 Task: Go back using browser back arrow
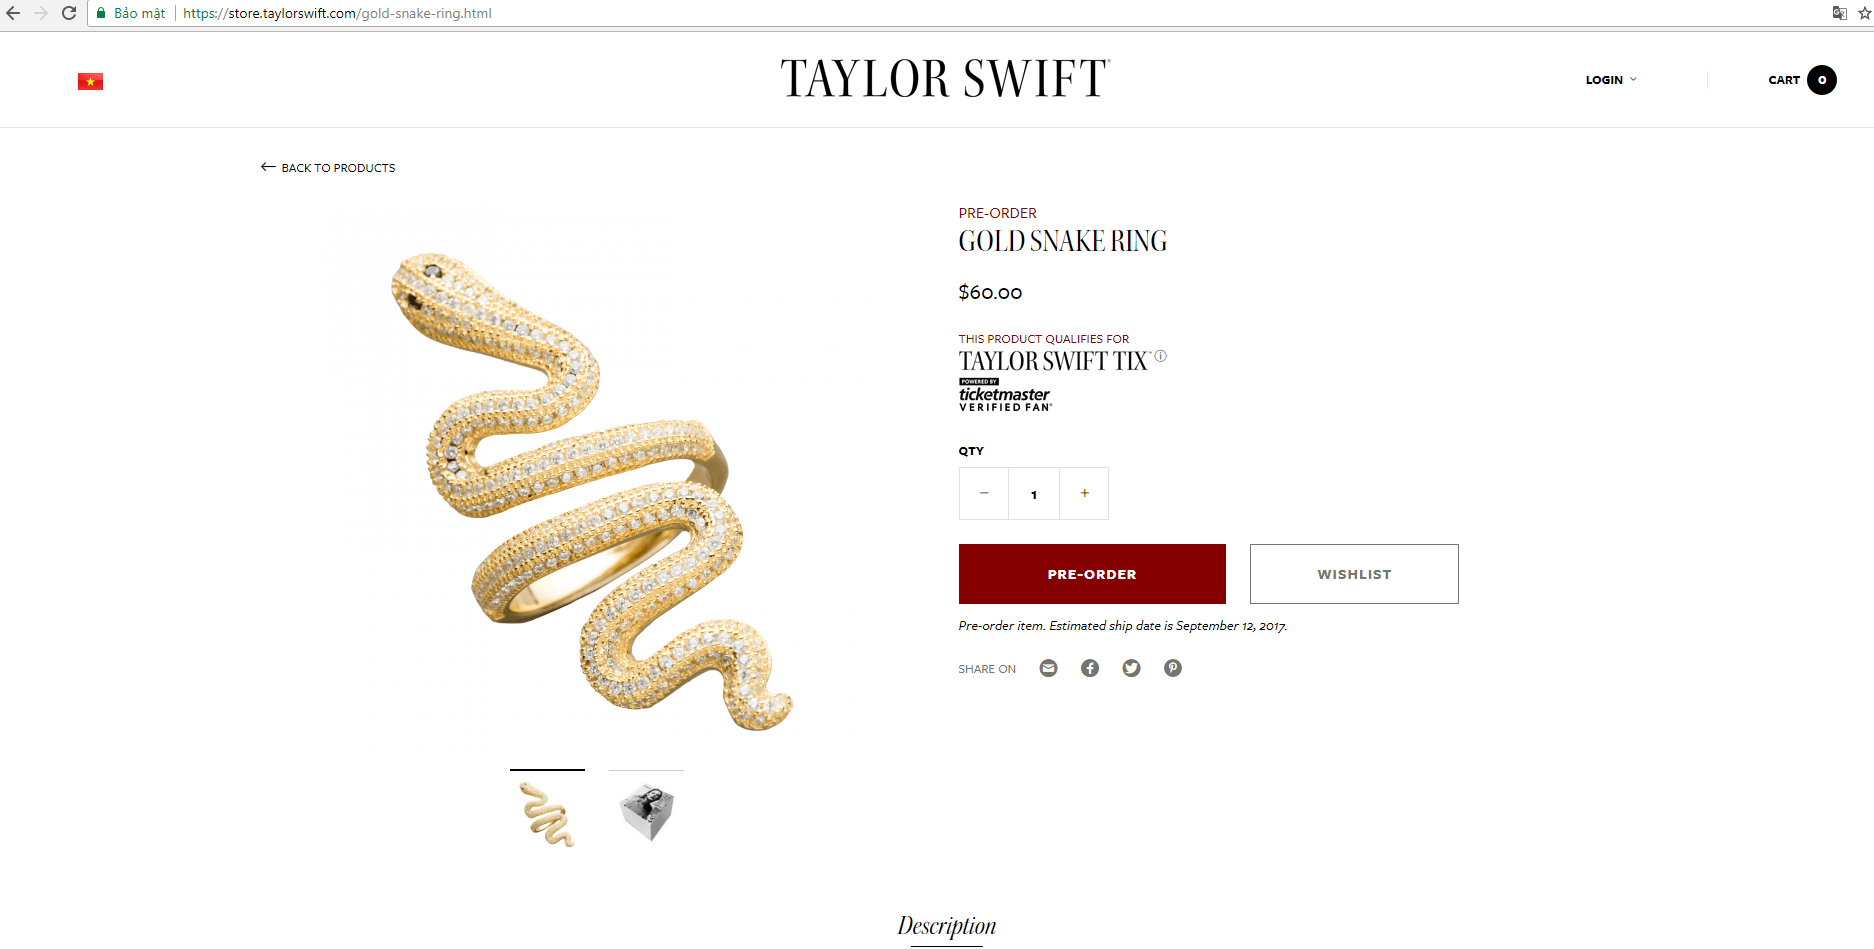[x=13, y=13]
